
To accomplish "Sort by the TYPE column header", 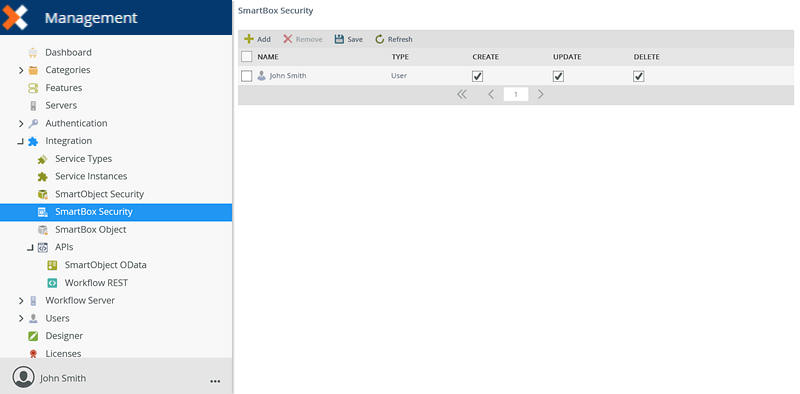I will (400, 57).
